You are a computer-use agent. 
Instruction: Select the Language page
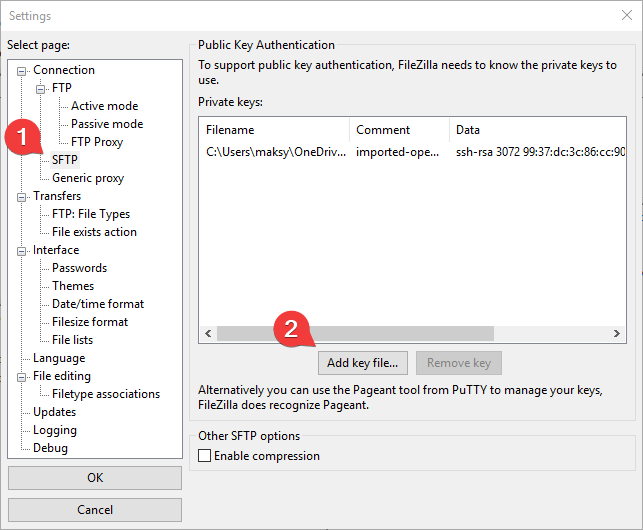(x=59, y=358)
